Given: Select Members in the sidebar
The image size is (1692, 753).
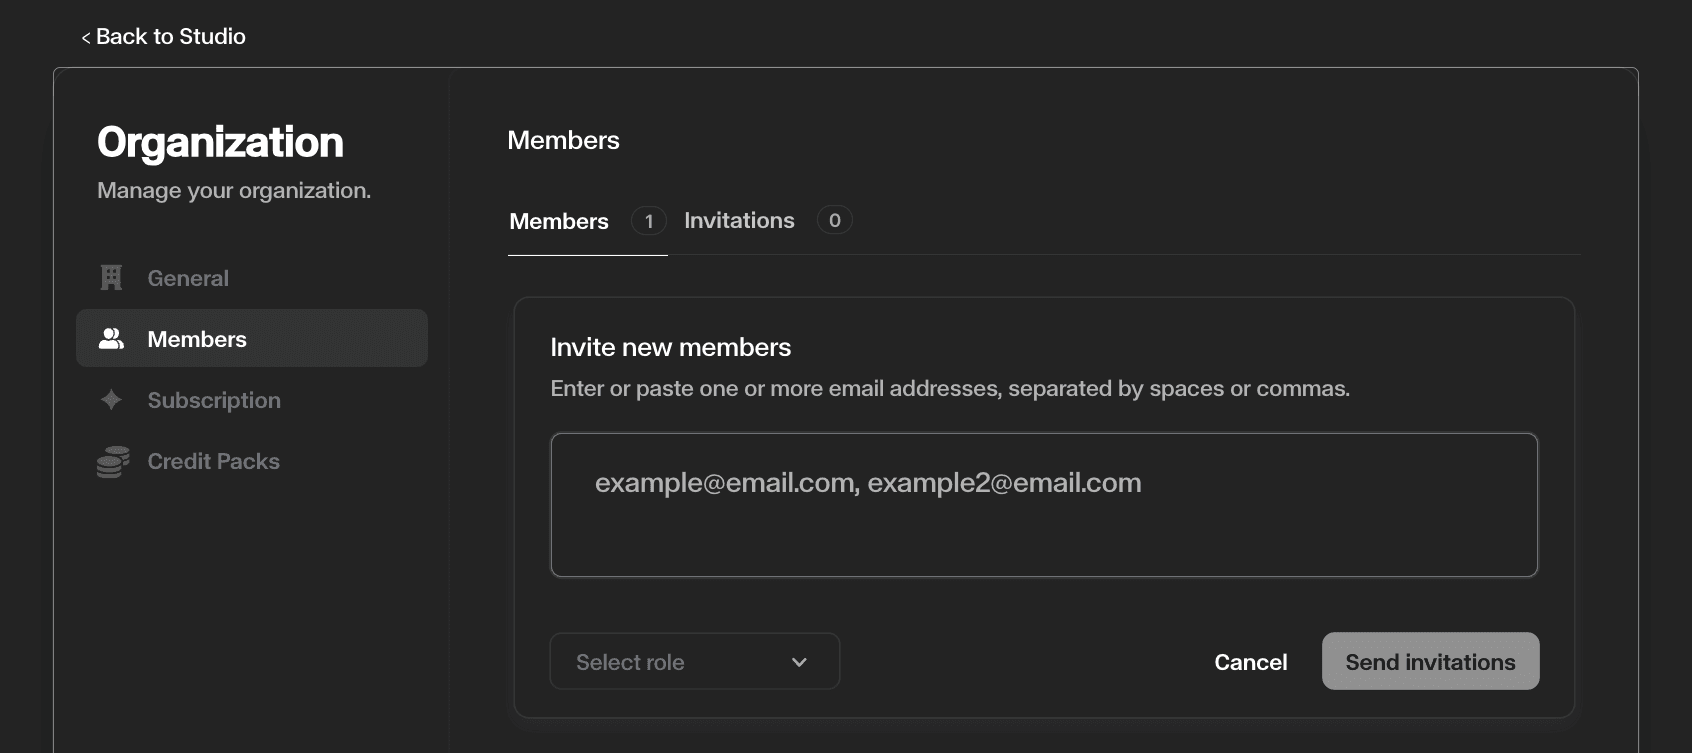Looking at the screenshot, I should [x=197, y=338].
